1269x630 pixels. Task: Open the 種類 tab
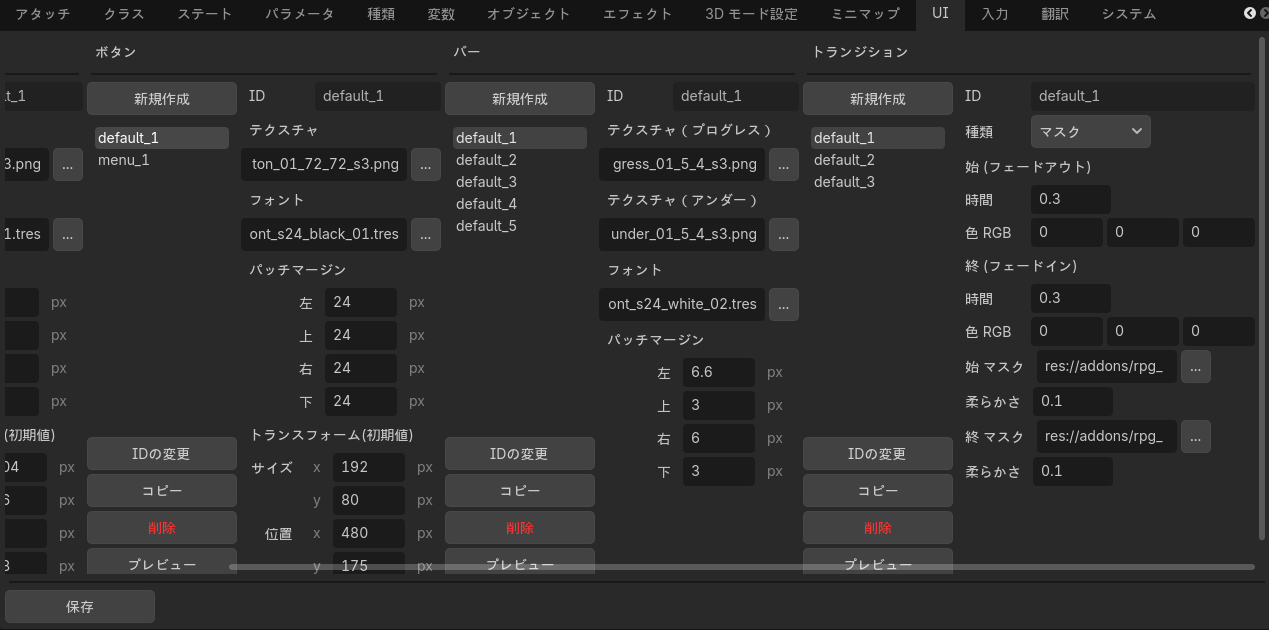tap(381, 14)
